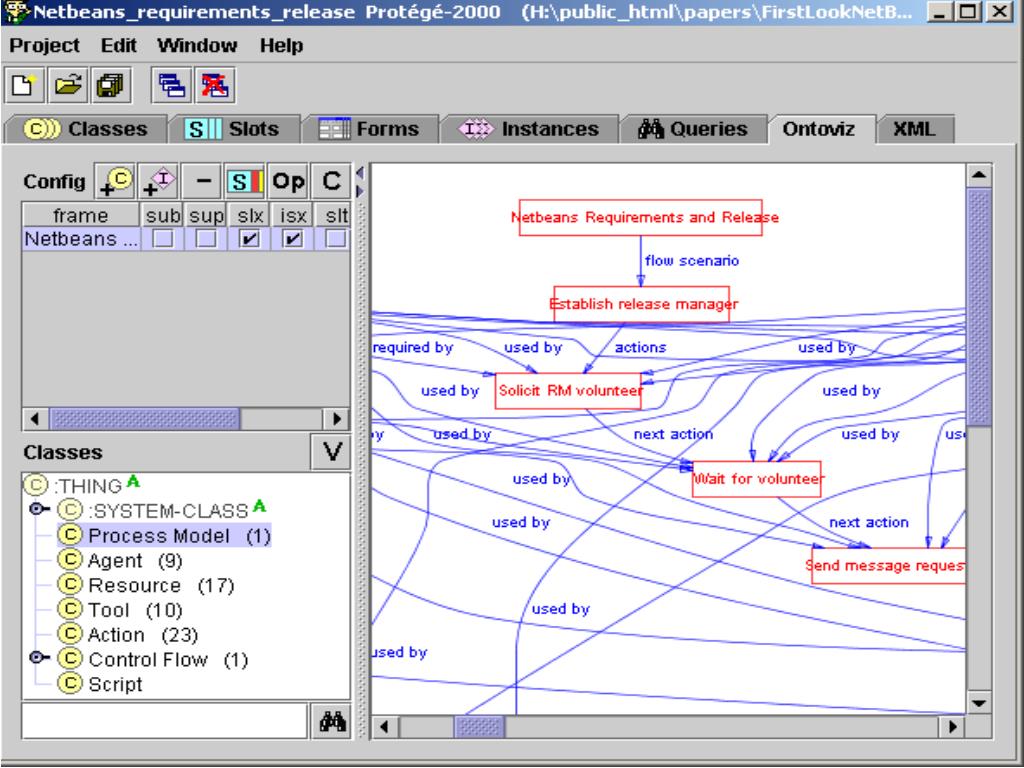Screen dimensions: 1024x768
Task: Click graph horizontal scrollbar thumb
Action: [479, 726]
